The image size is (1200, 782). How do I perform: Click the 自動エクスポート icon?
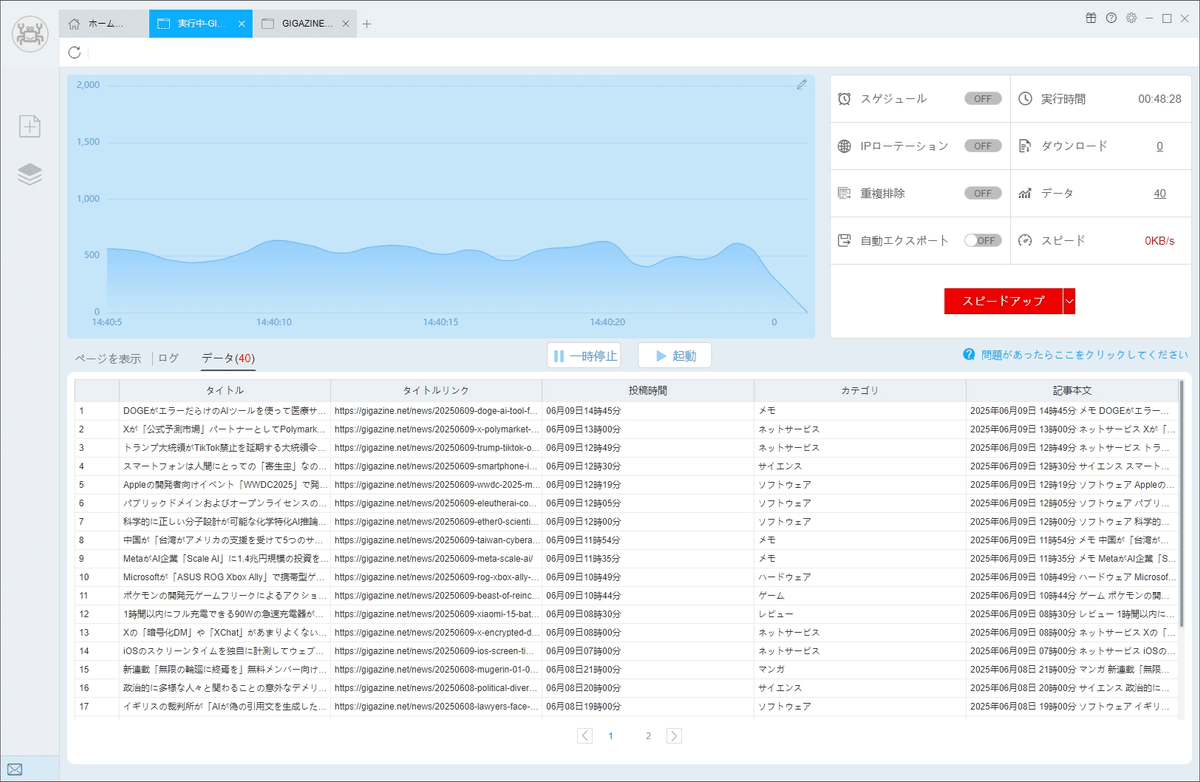coord(845,240)
